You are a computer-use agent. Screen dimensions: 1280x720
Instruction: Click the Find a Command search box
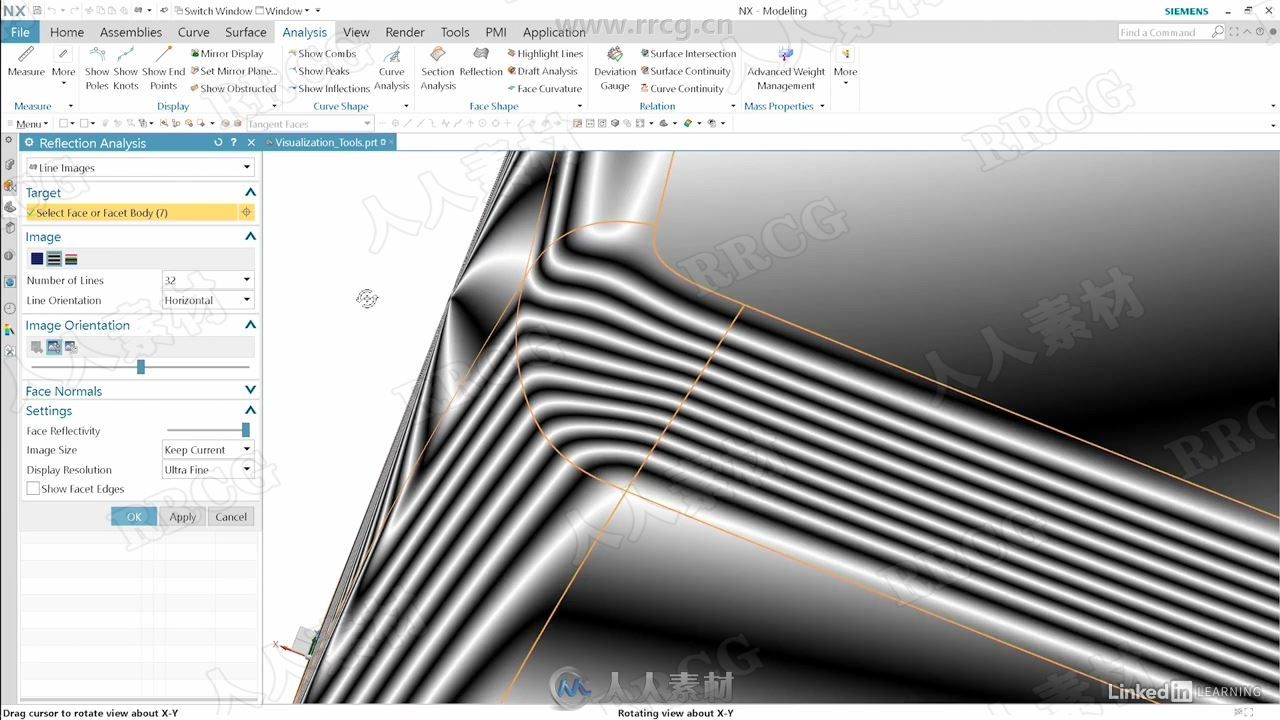click(1172, 32)
